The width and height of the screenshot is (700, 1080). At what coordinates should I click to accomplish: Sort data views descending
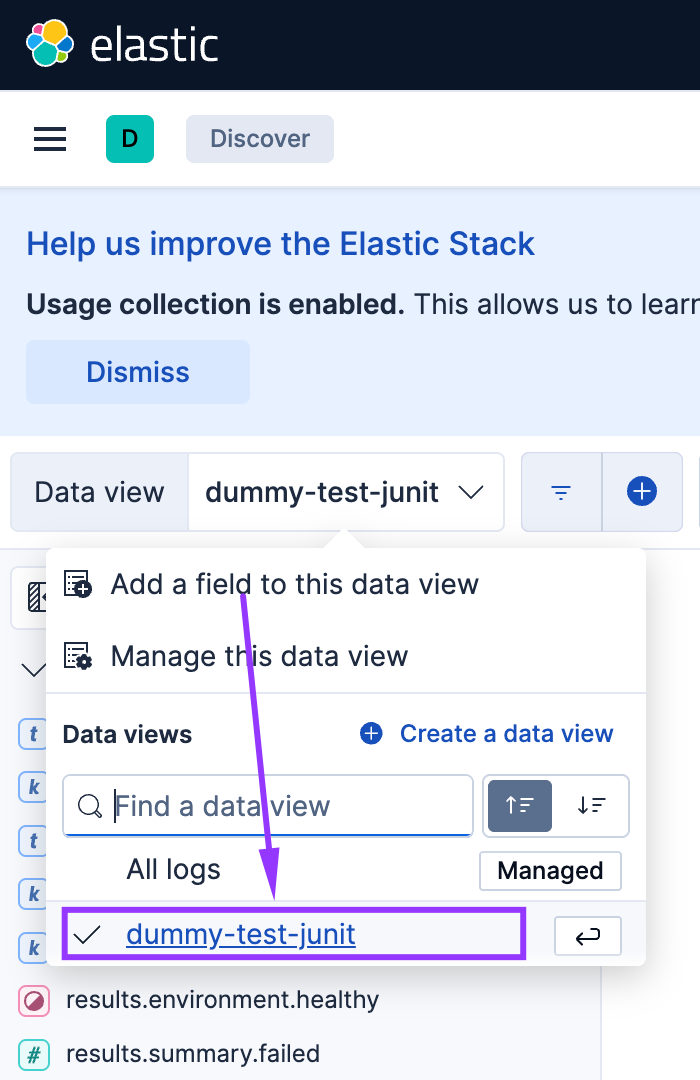tap(591, 806)
